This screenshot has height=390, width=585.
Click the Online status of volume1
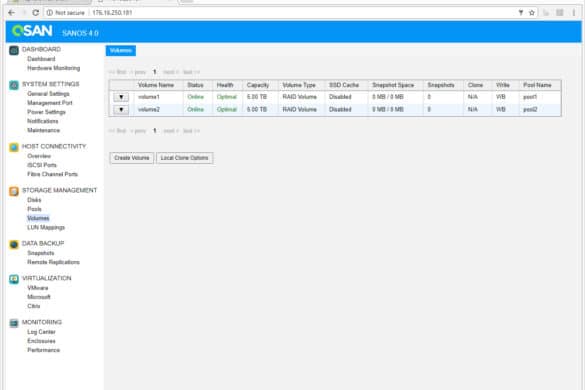tap(195, 97)
